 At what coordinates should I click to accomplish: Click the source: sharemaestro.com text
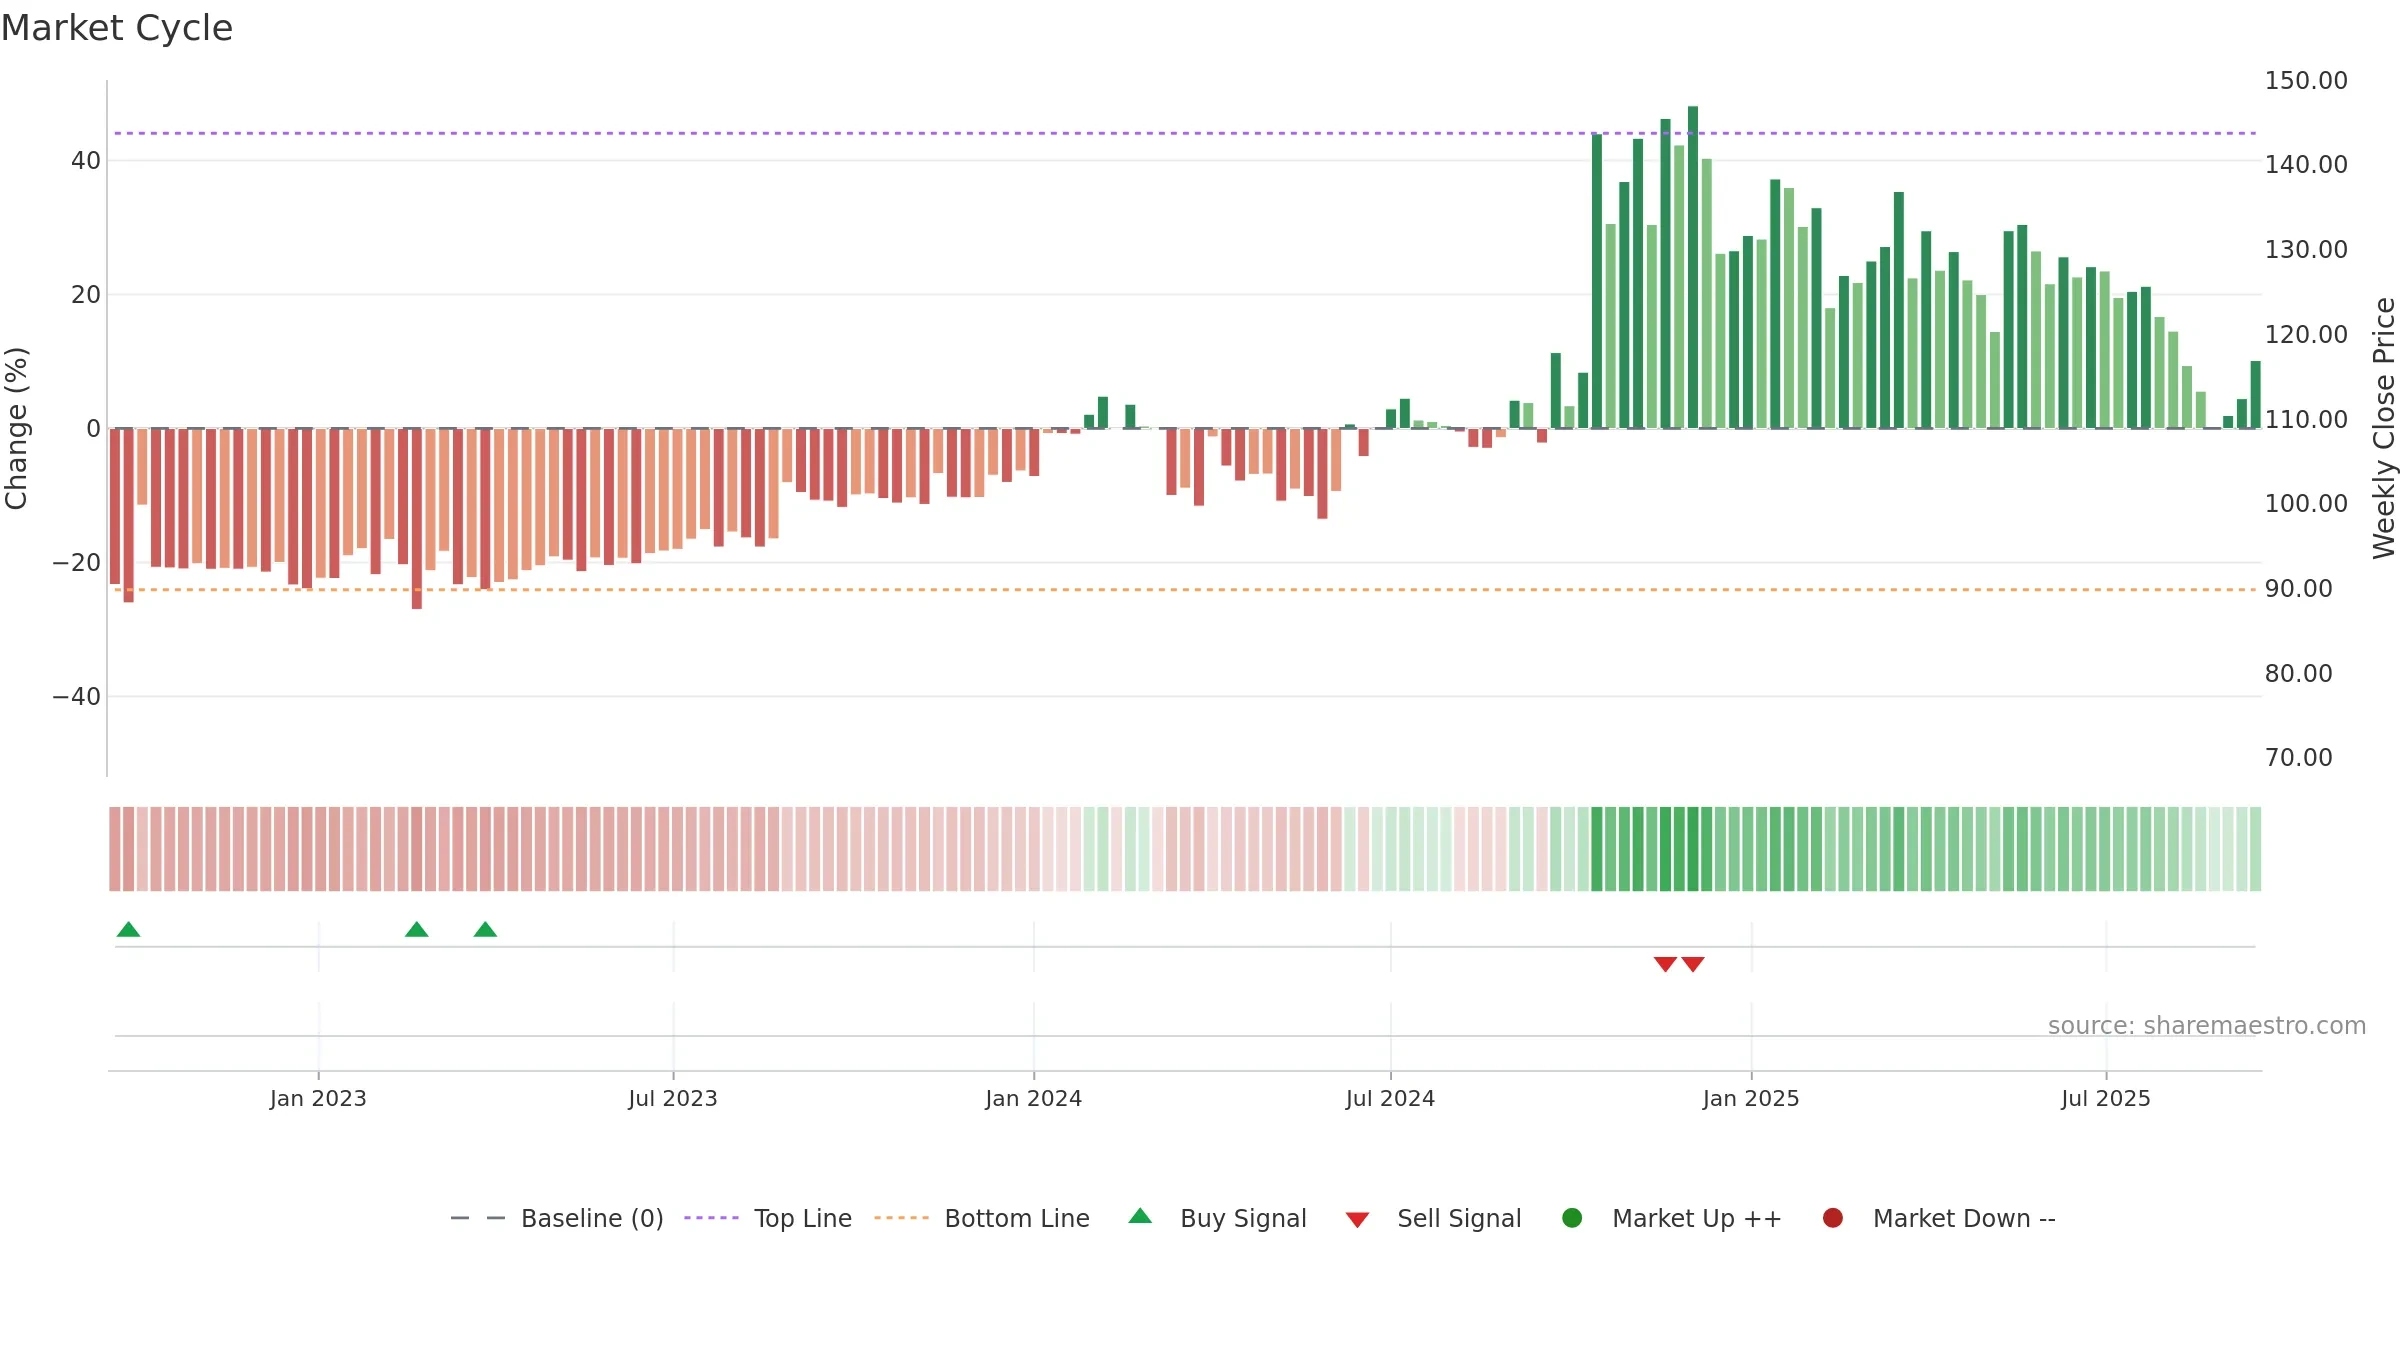(2207, 1026)
